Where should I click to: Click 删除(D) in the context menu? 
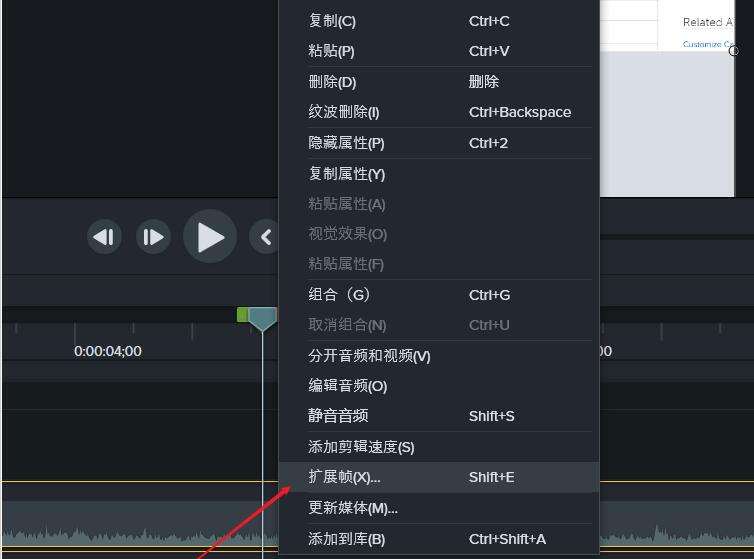[x=439, y=82]
